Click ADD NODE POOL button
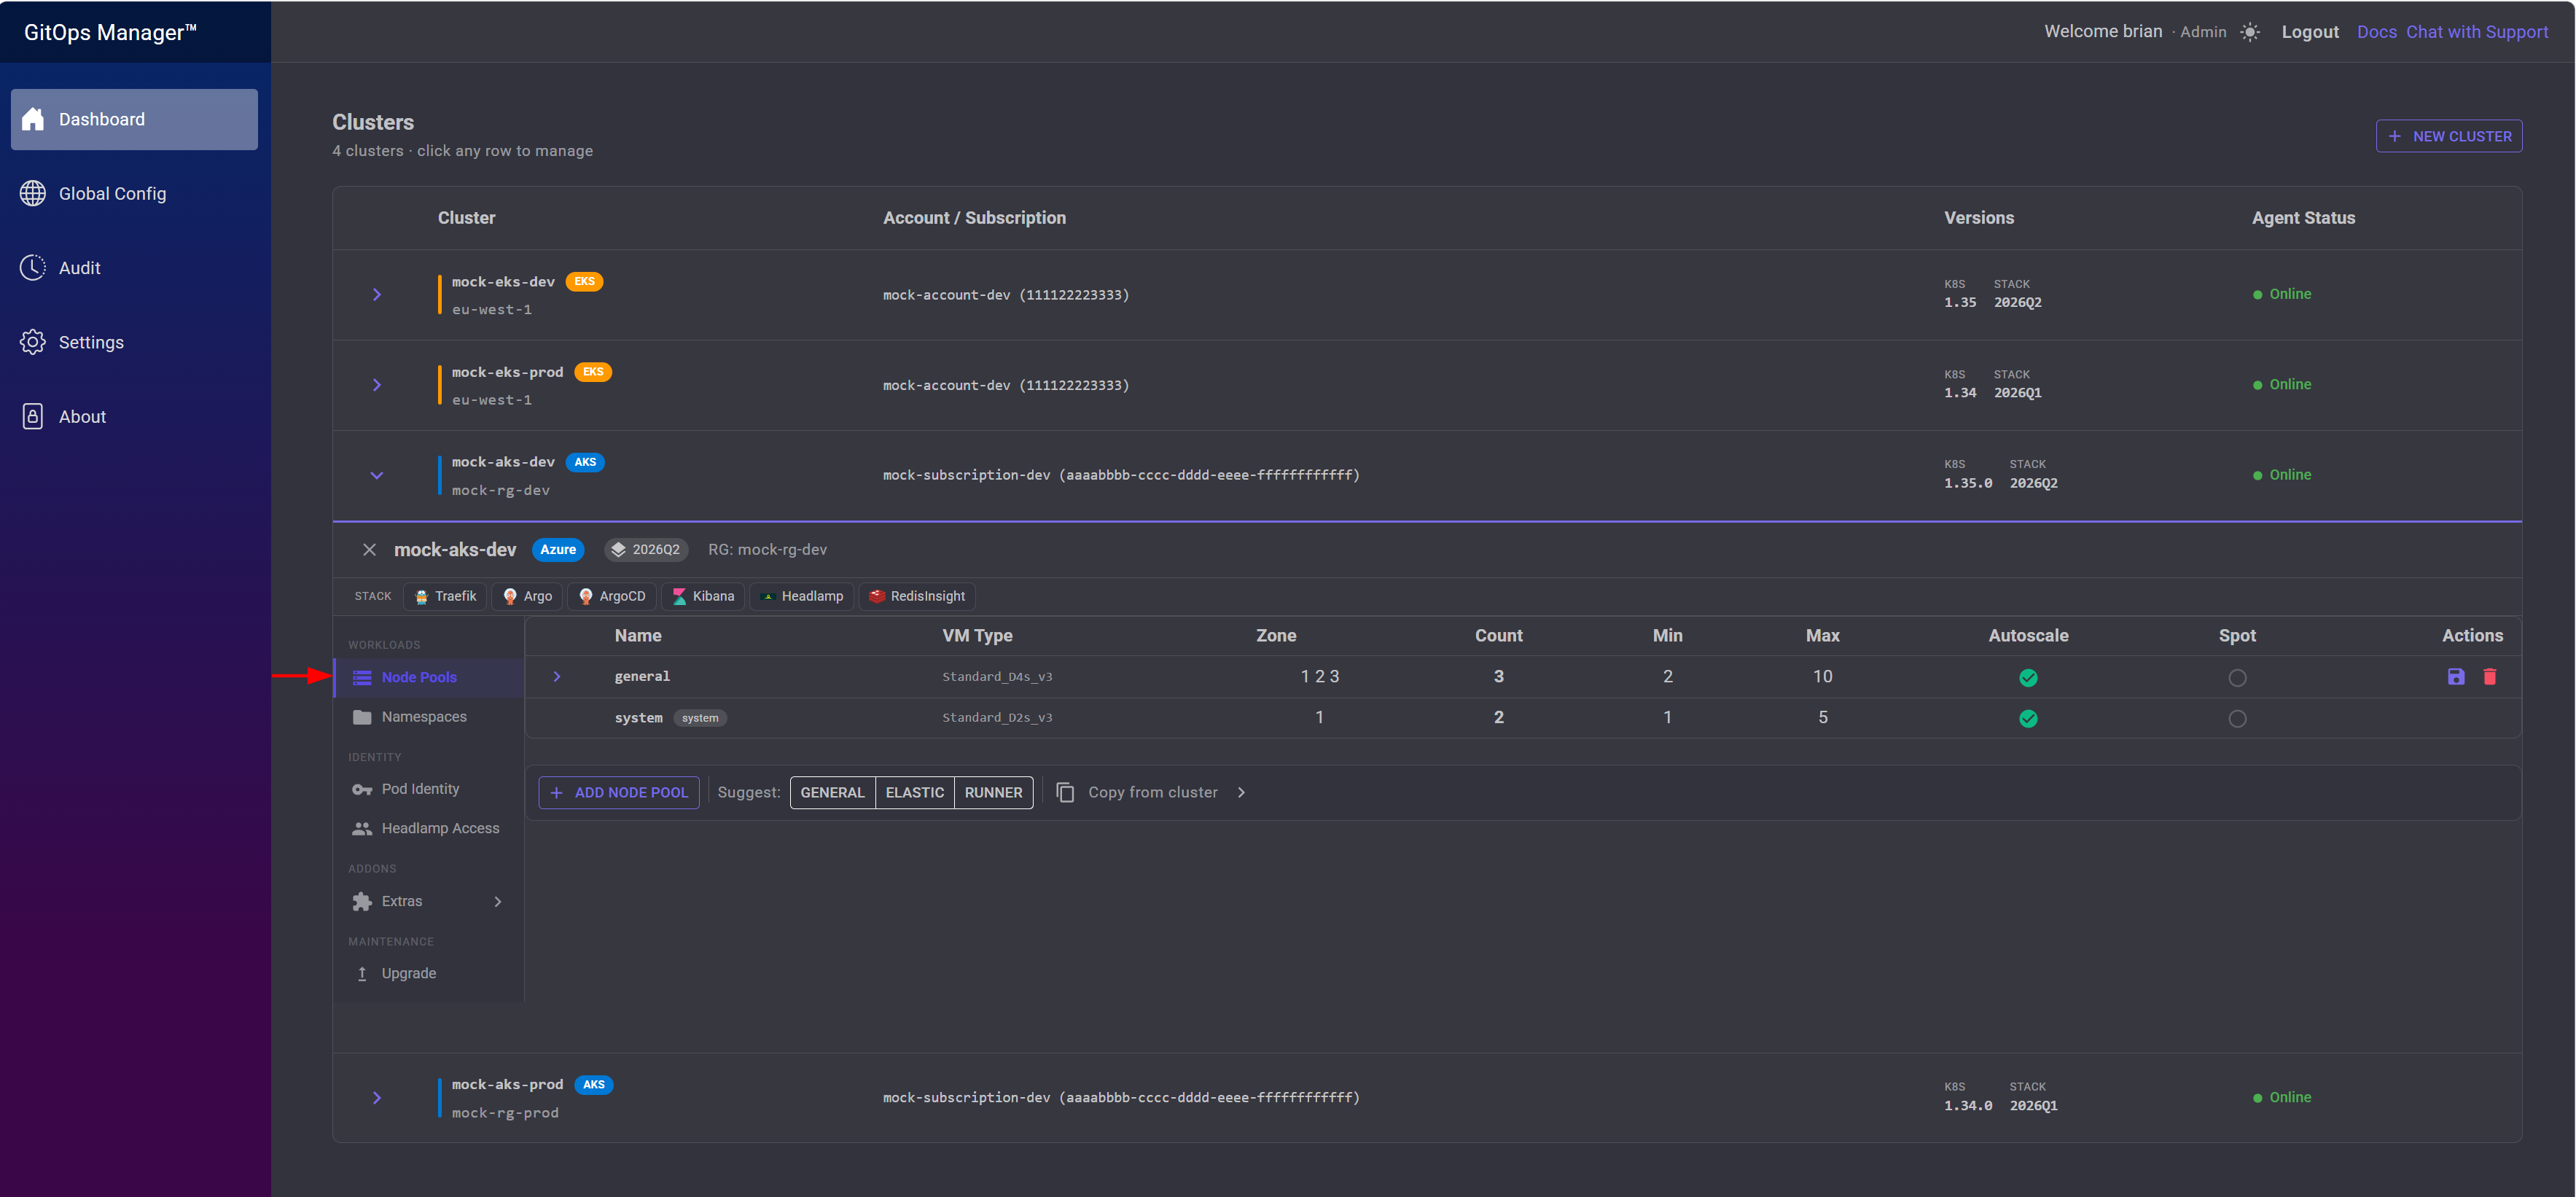 tap(619, 792)
